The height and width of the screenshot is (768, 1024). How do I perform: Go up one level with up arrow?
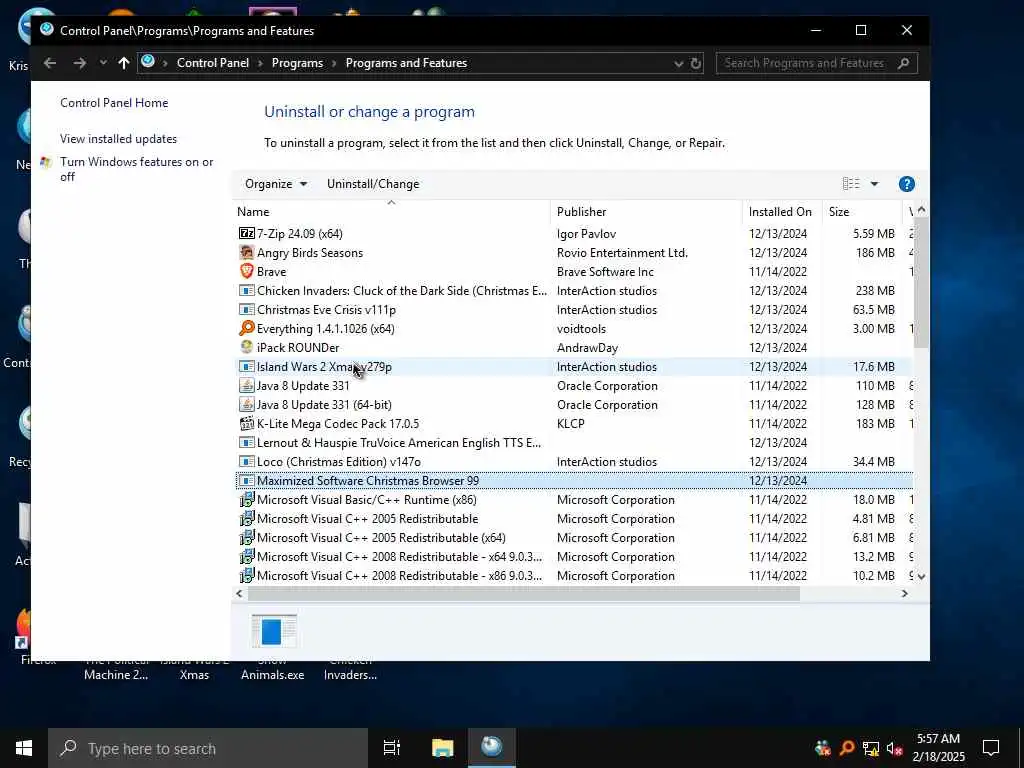(123, 63)
